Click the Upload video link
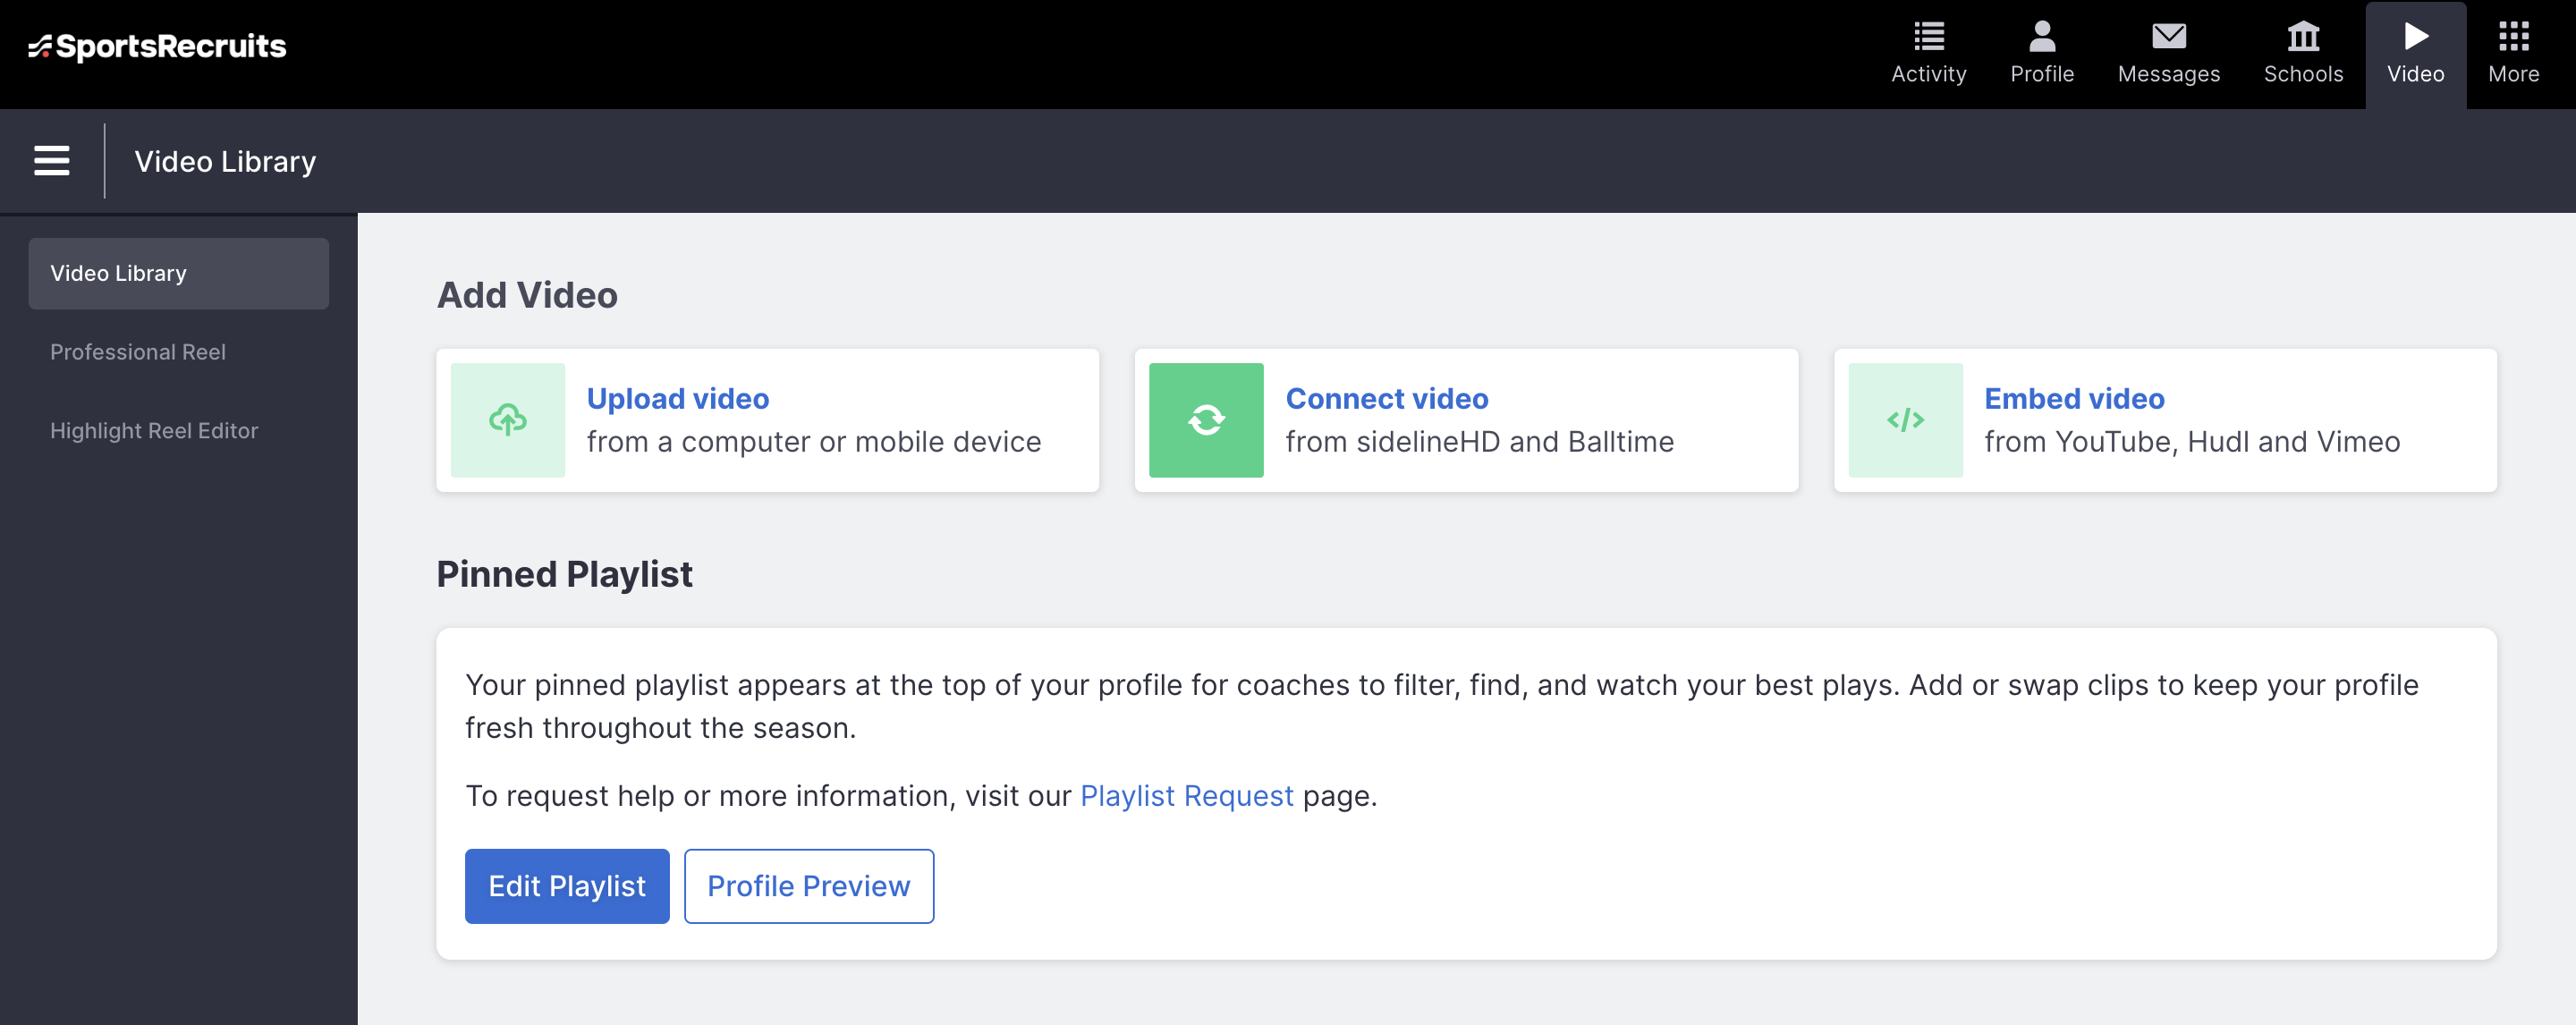Viewport: 2576px width, 1025px height. click(678, 399)
